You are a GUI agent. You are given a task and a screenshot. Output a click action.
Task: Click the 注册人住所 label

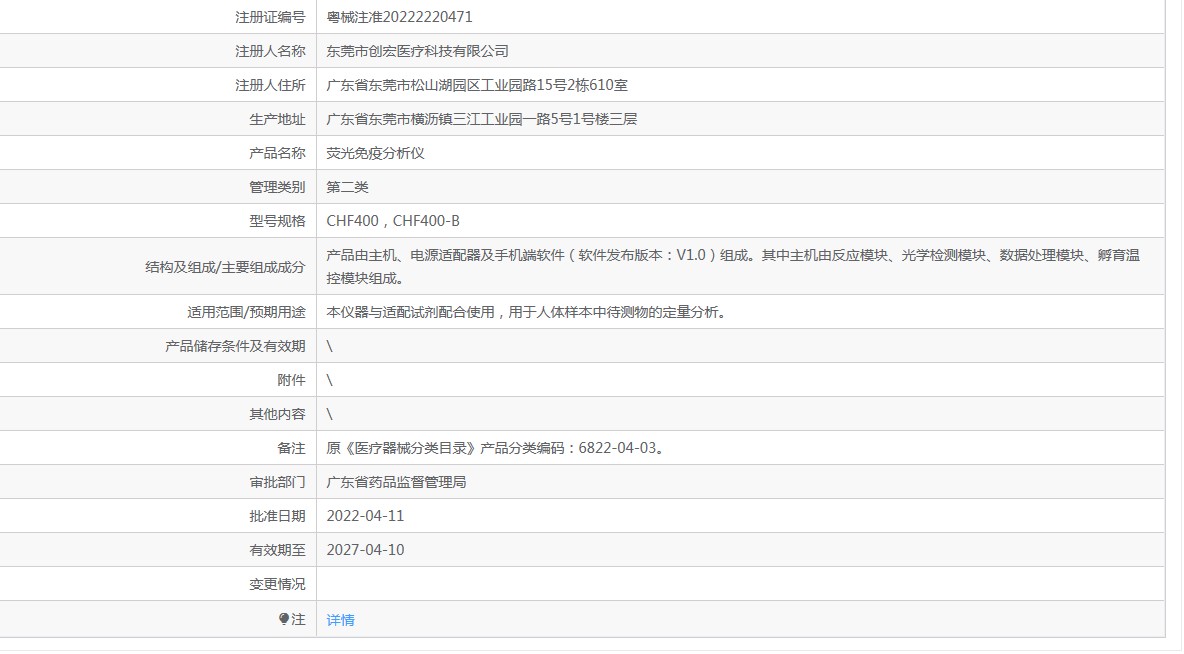coord(270,85)
